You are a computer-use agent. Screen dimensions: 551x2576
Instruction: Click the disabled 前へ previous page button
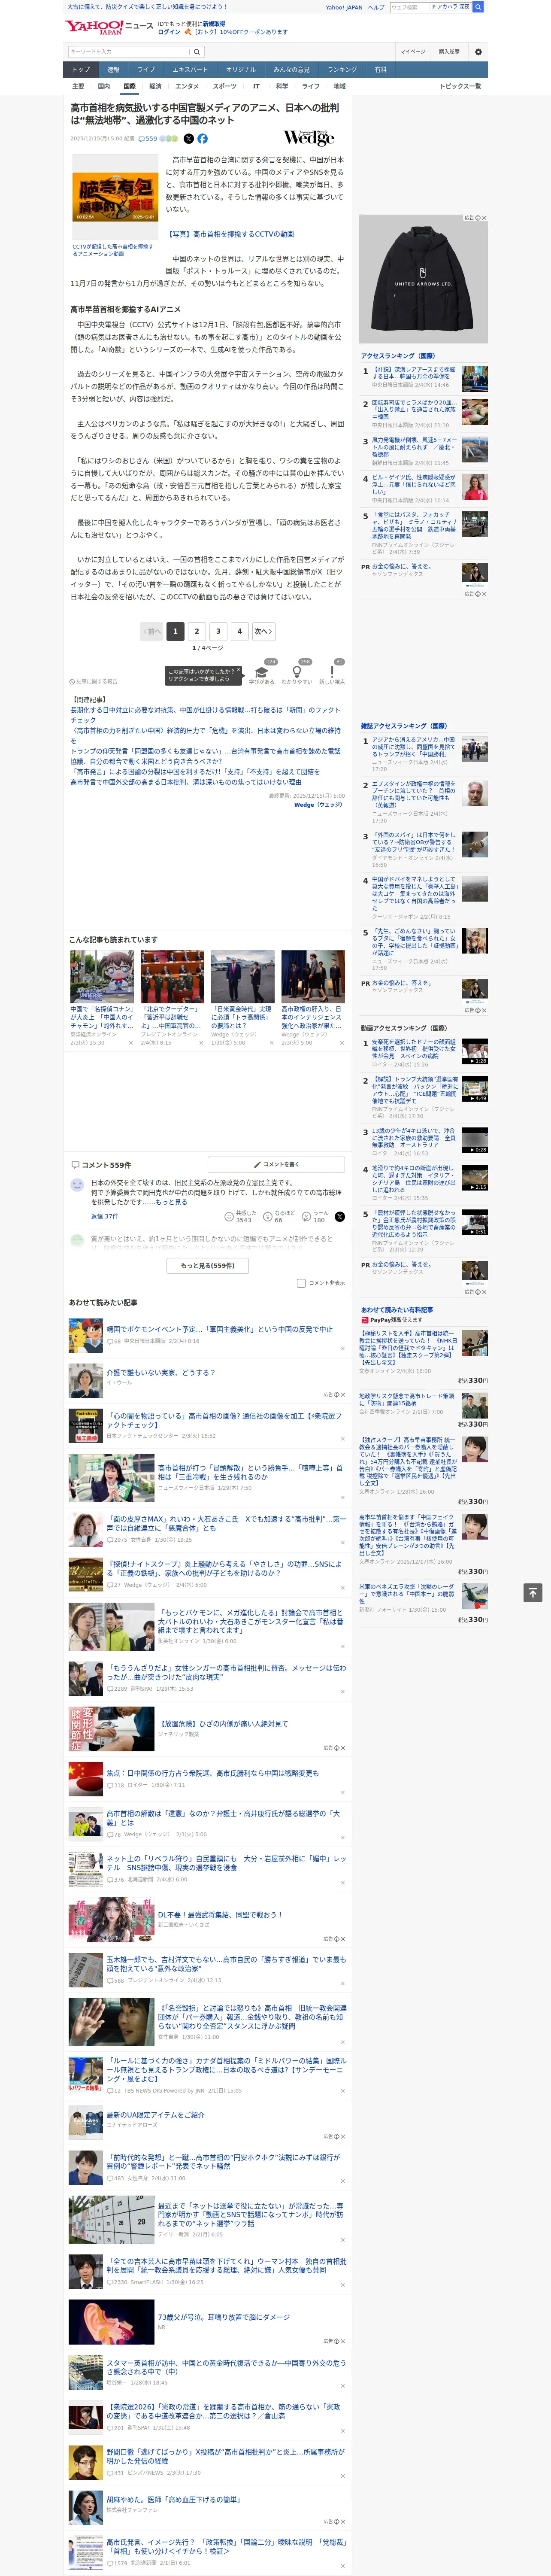151,631
